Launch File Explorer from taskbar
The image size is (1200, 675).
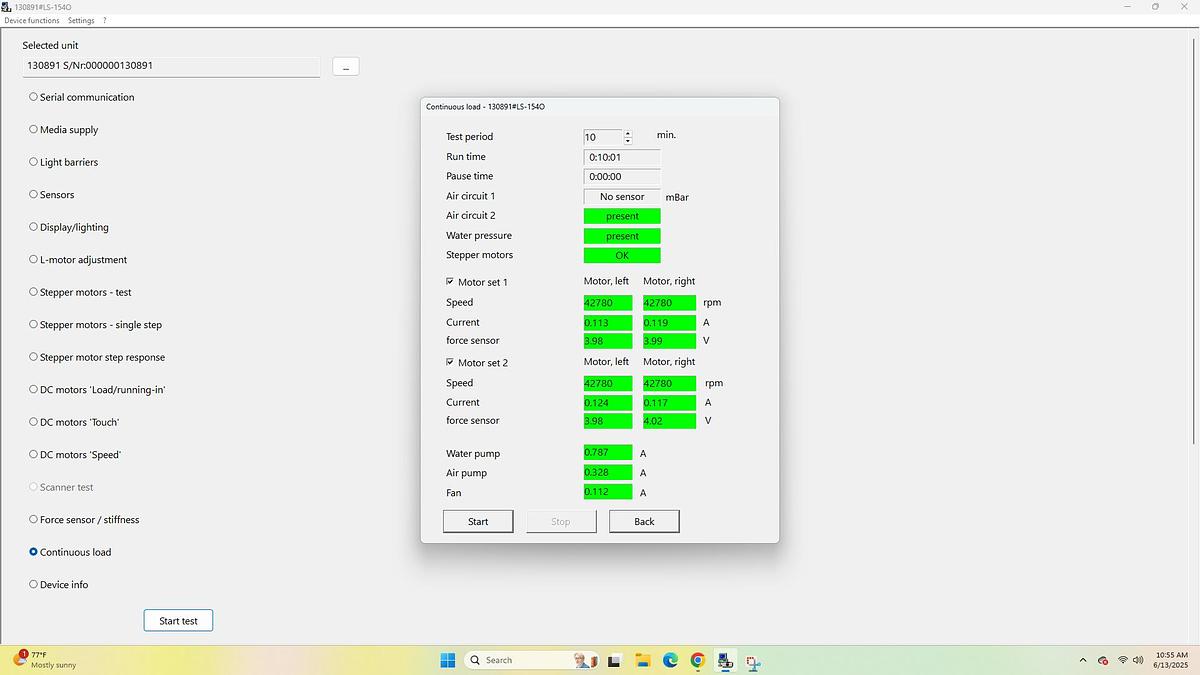(642, 660)
